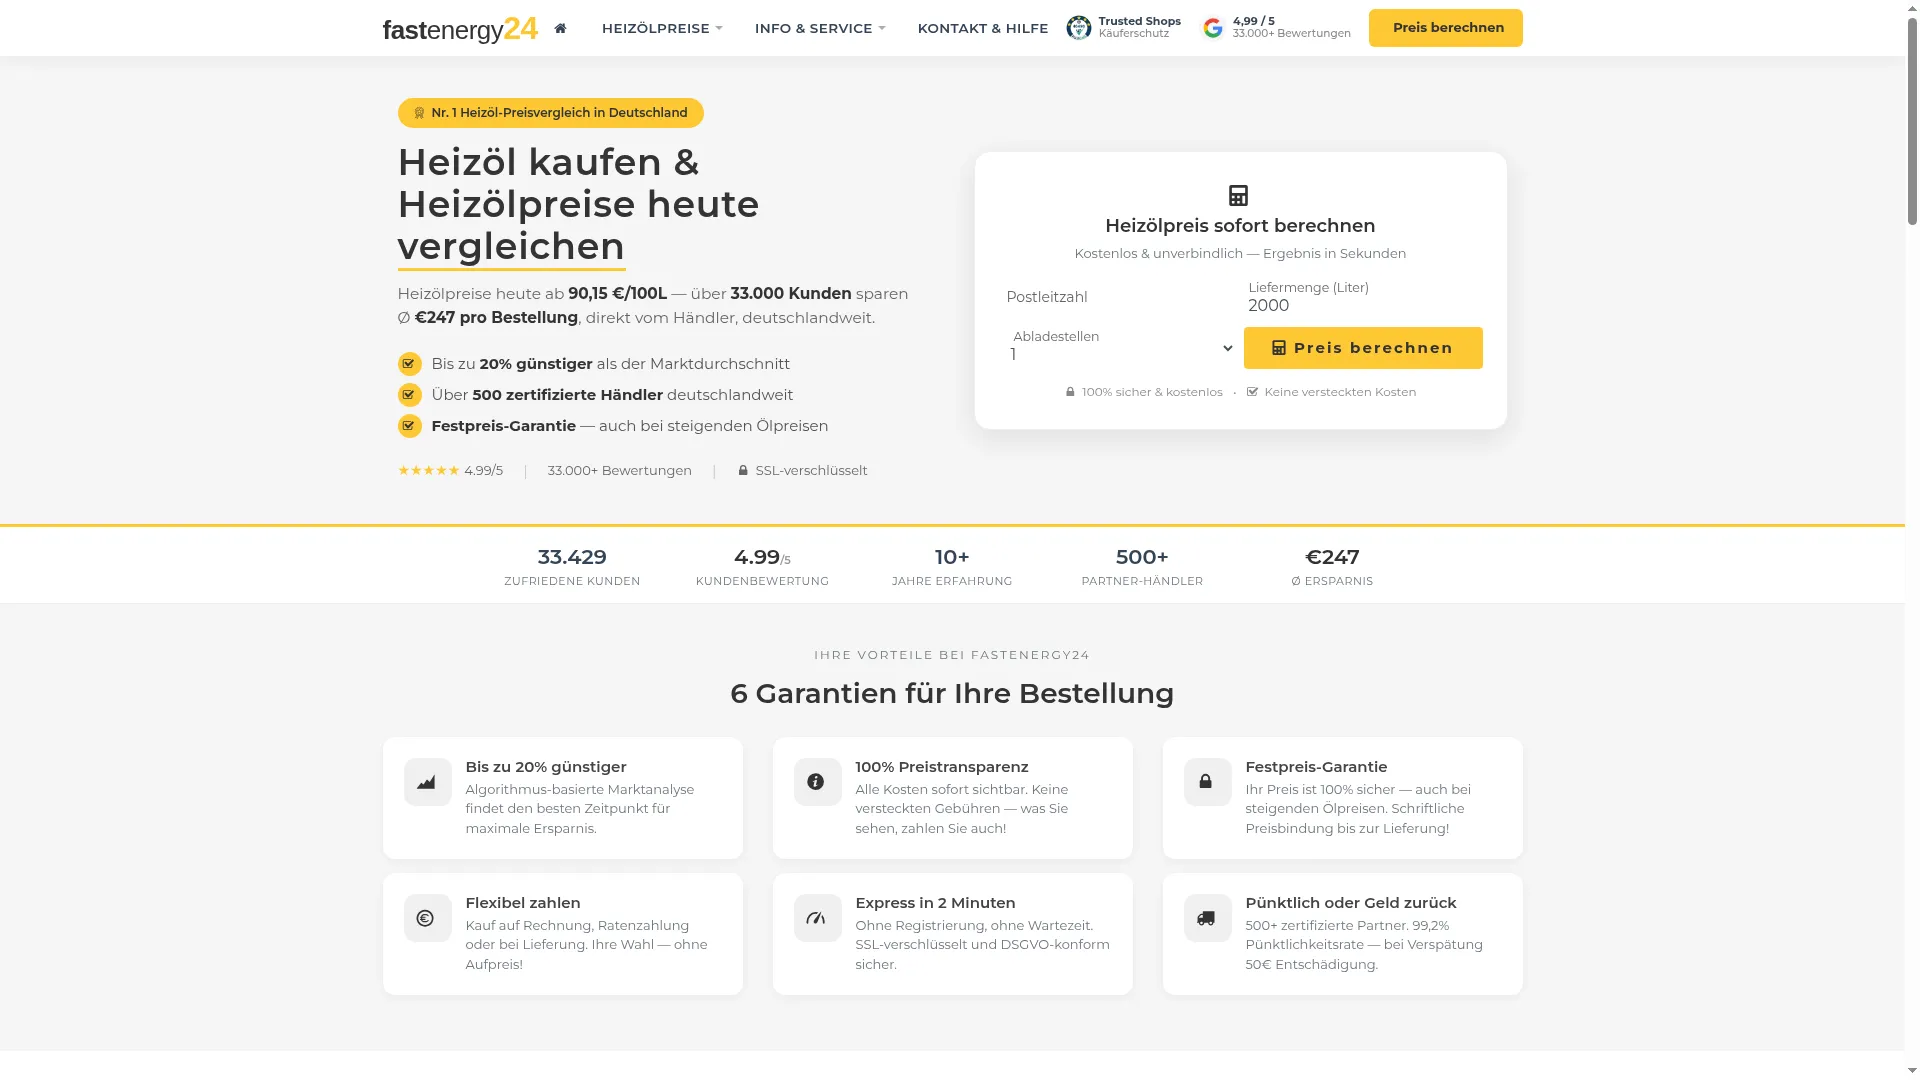This screenshot has height=1080, width=1920.
Task: Click the Nr. 1 Heizöl-Preisvergleich in Deutschland badge
Action: point(550,113)
